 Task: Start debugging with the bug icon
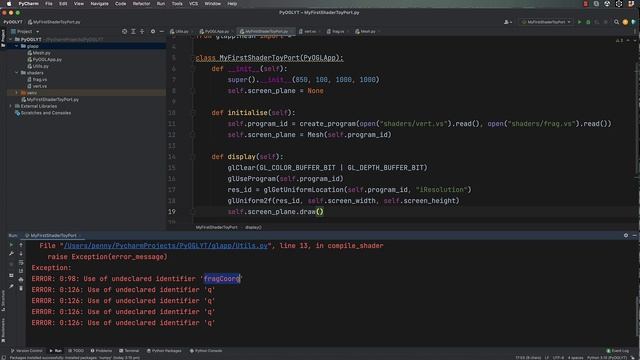pyautogui.click(x=588, y=22)
